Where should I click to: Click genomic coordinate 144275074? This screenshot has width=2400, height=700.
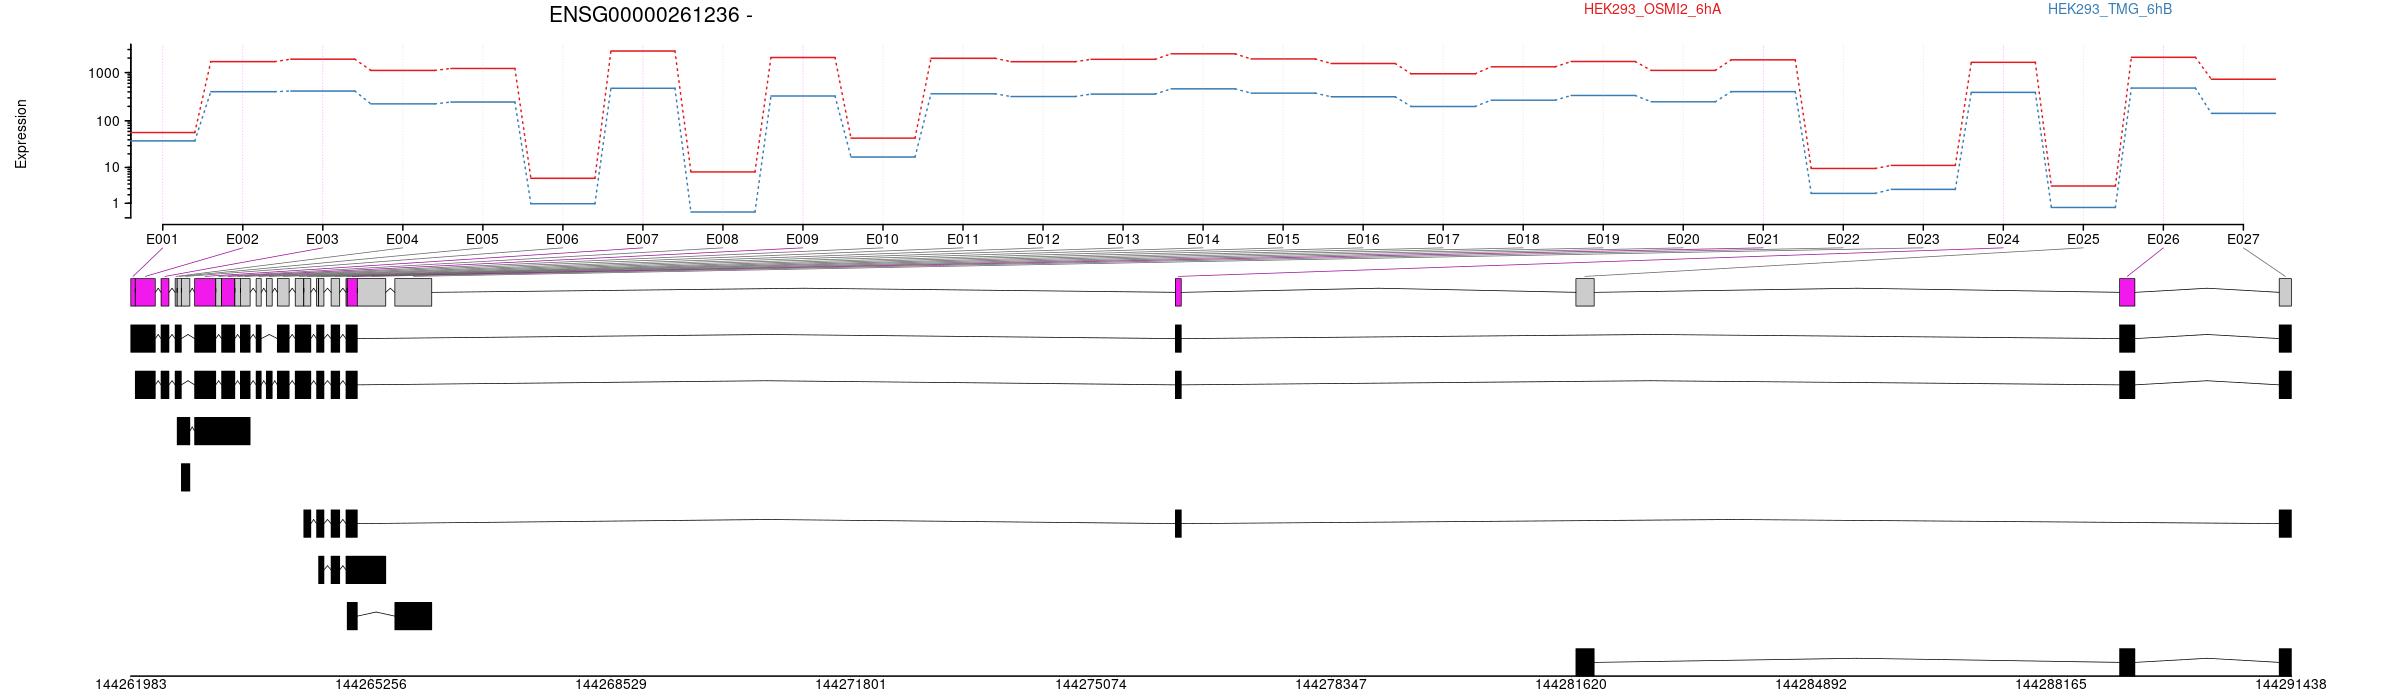point(1091,685)
